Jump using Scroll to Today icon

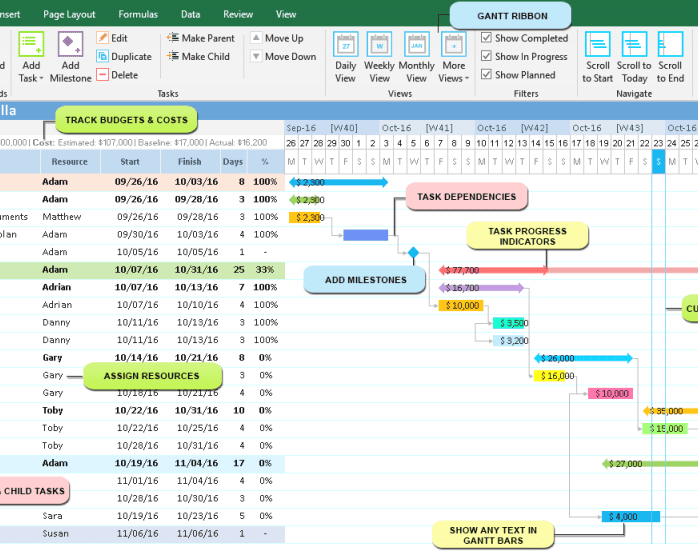tap(635, 46)
